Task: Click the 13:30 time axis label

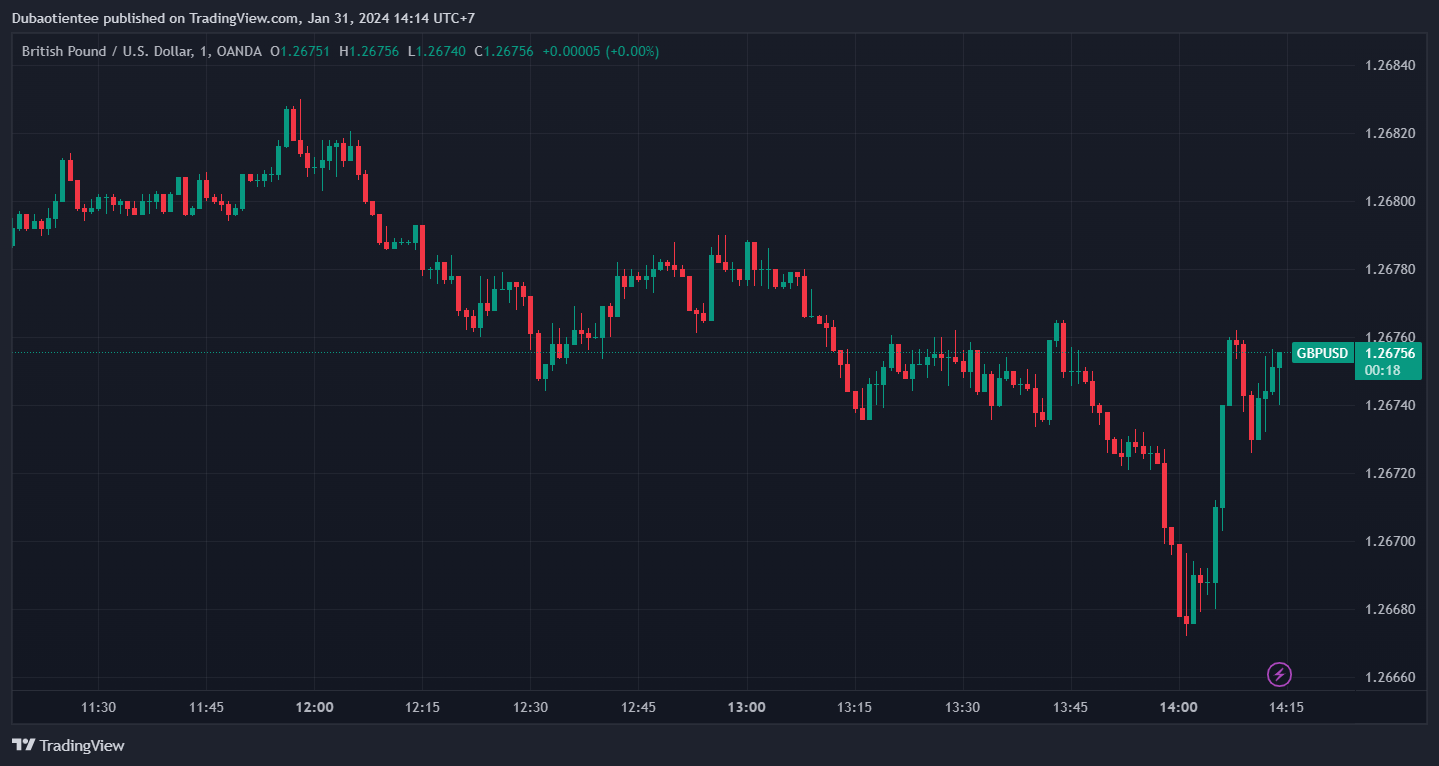Action: [x=962, y=707]
